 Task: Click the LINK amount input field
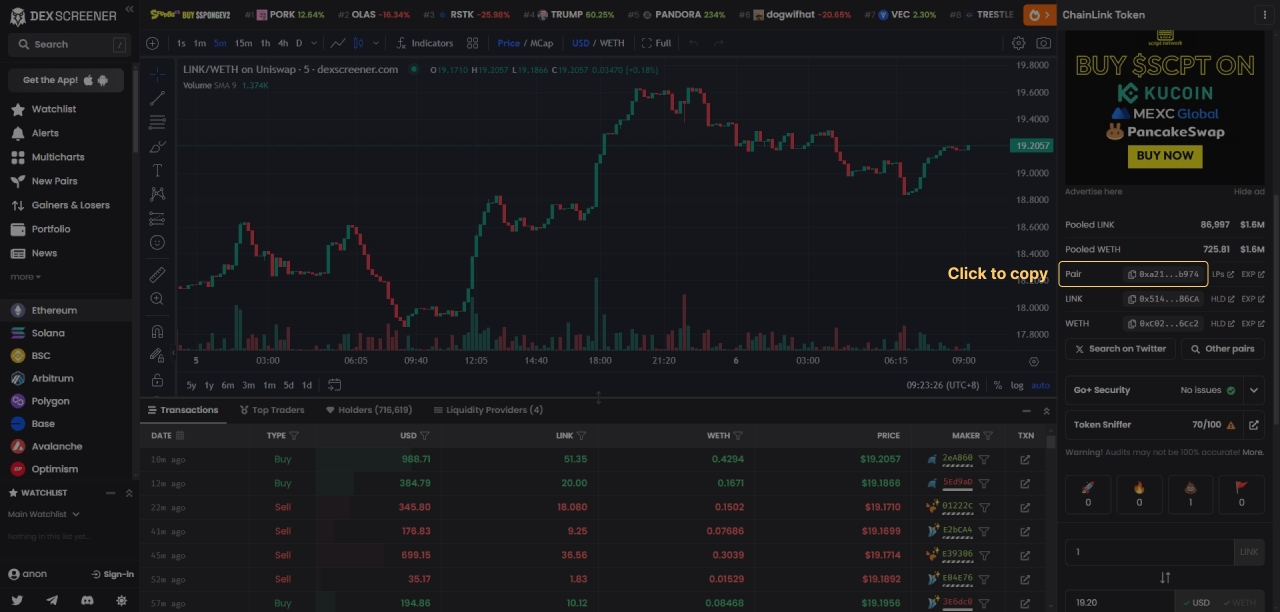[x=1150, y=552]
